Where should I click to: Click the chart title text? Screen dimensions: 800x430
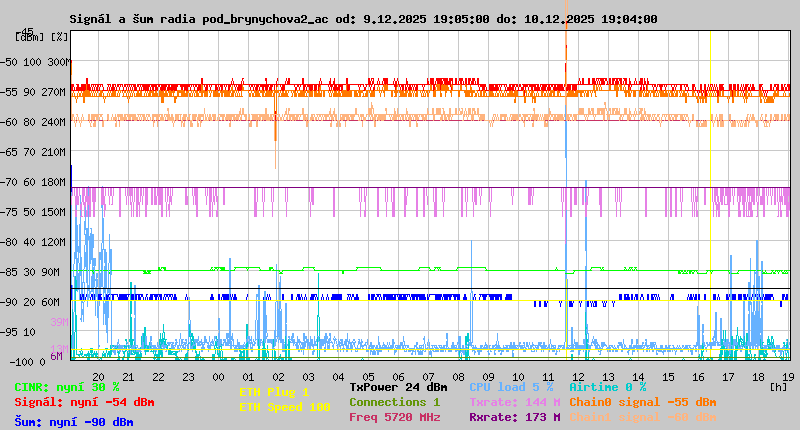[363, 19]
